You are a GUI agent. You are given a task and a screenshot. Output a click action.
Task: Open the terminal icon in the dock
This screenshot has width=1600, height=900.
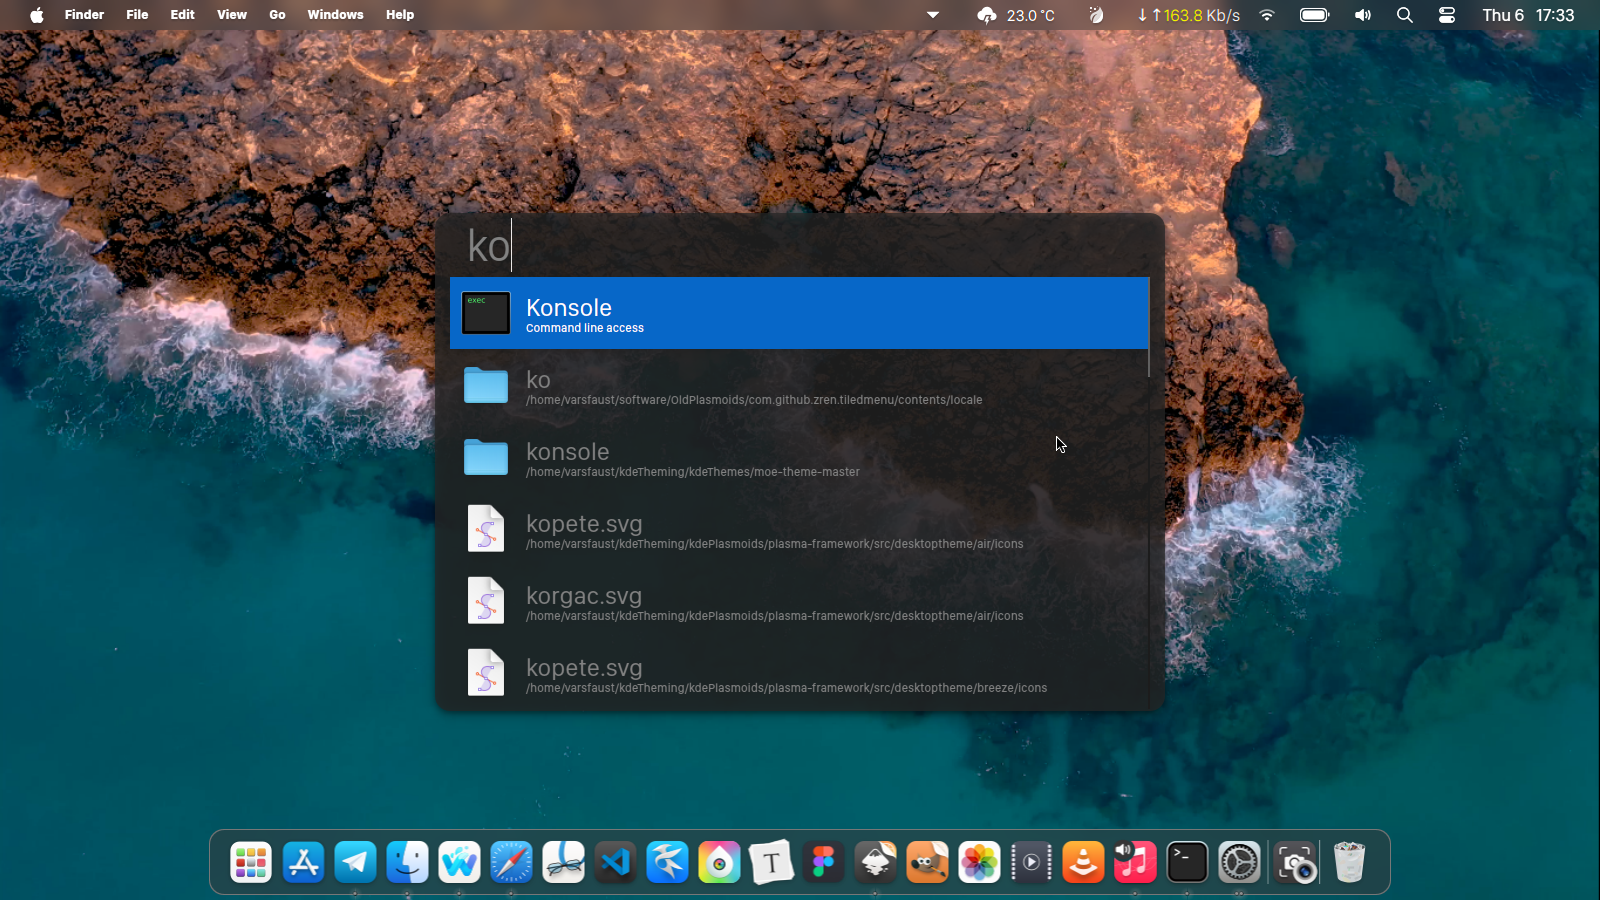(x=1187, y=862)
